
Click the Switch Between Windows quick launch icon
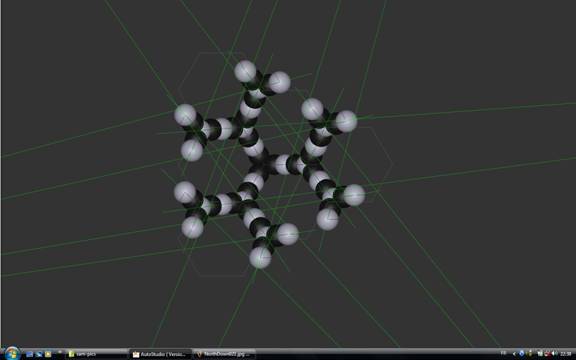[x=39, y=354]
